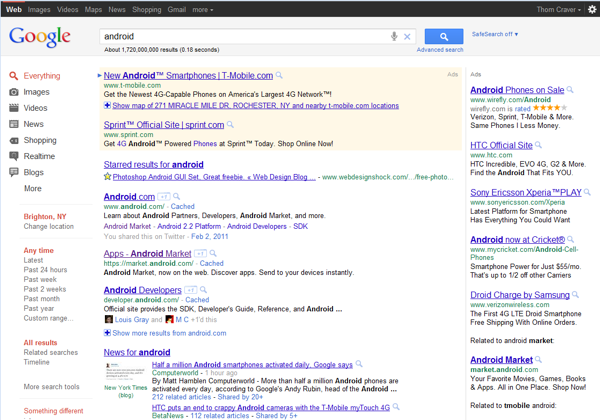Preview Droid Charge by Samsung magnifier icon
Viewport: 600px width, 420px height.
pos(576,295)
